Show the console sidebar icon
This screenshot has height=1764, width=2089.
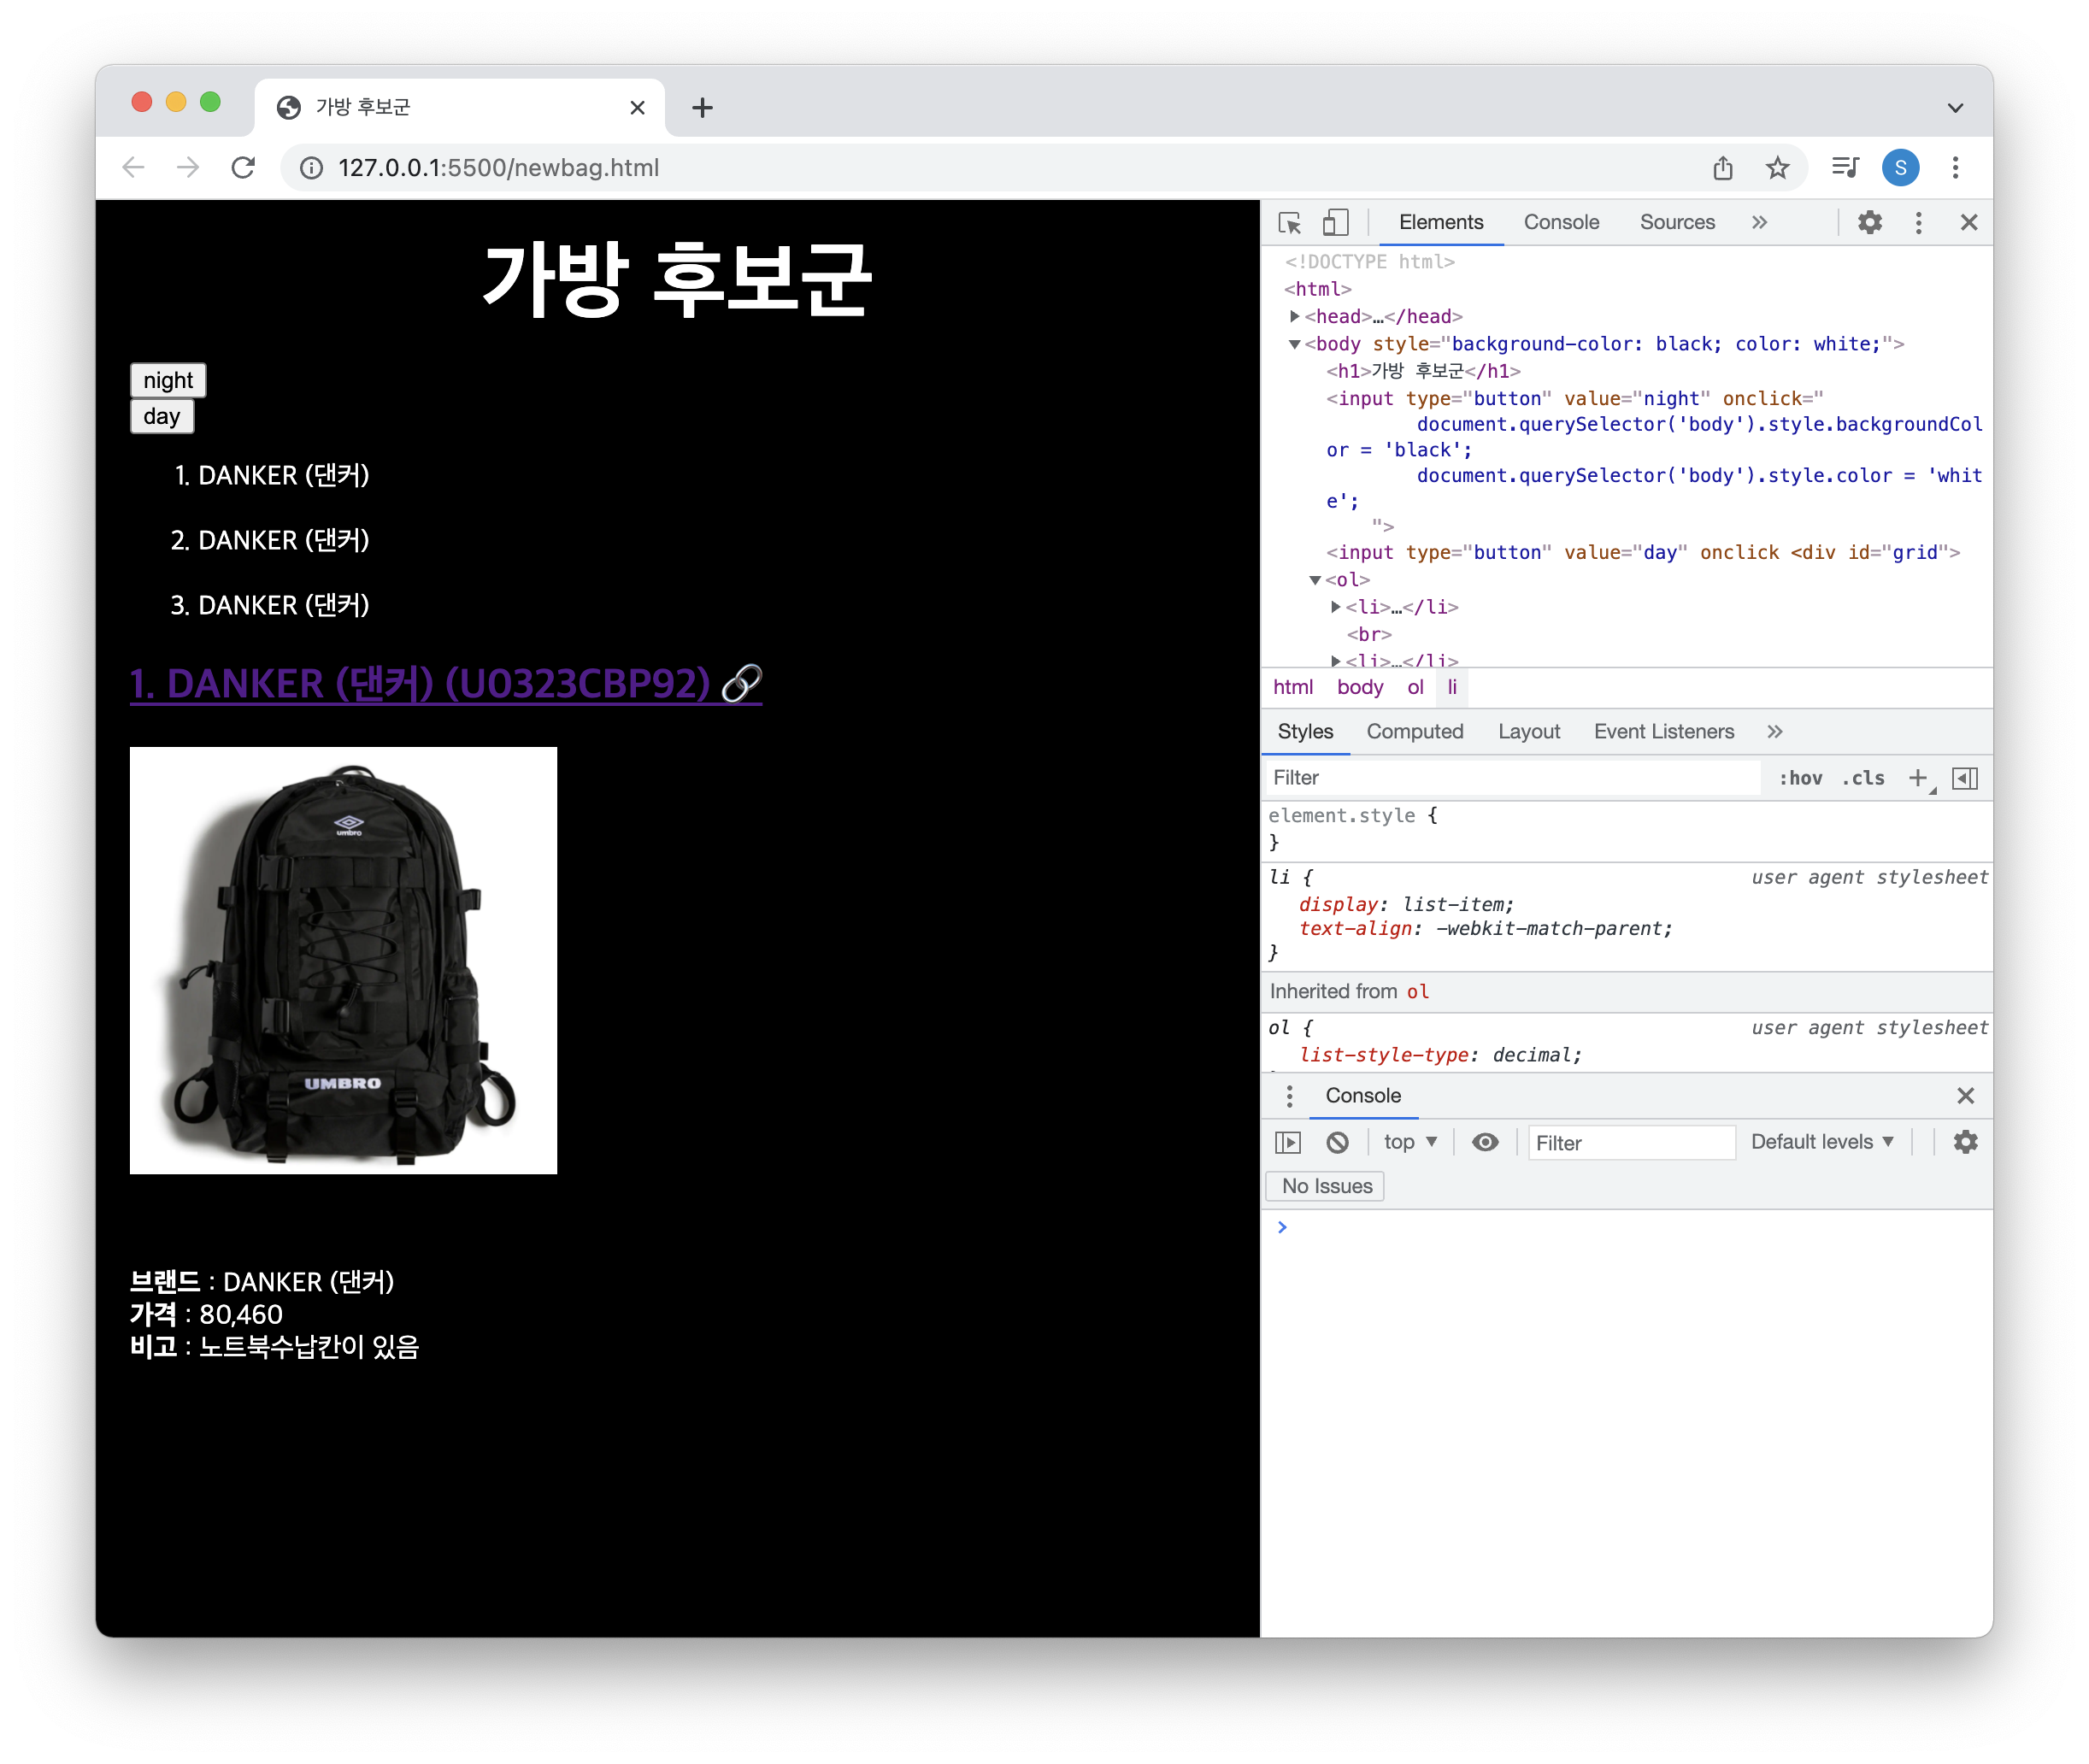point(1288,1142)
